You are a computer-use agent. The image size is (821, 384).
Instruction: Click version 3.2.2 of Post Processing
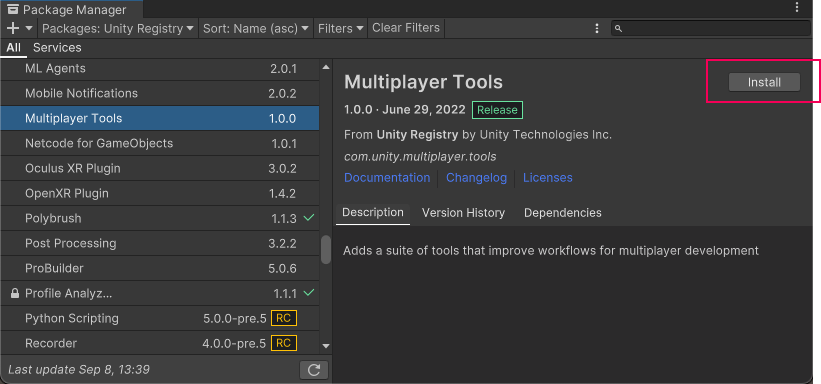pyautogui.click(x=282, y=244)
